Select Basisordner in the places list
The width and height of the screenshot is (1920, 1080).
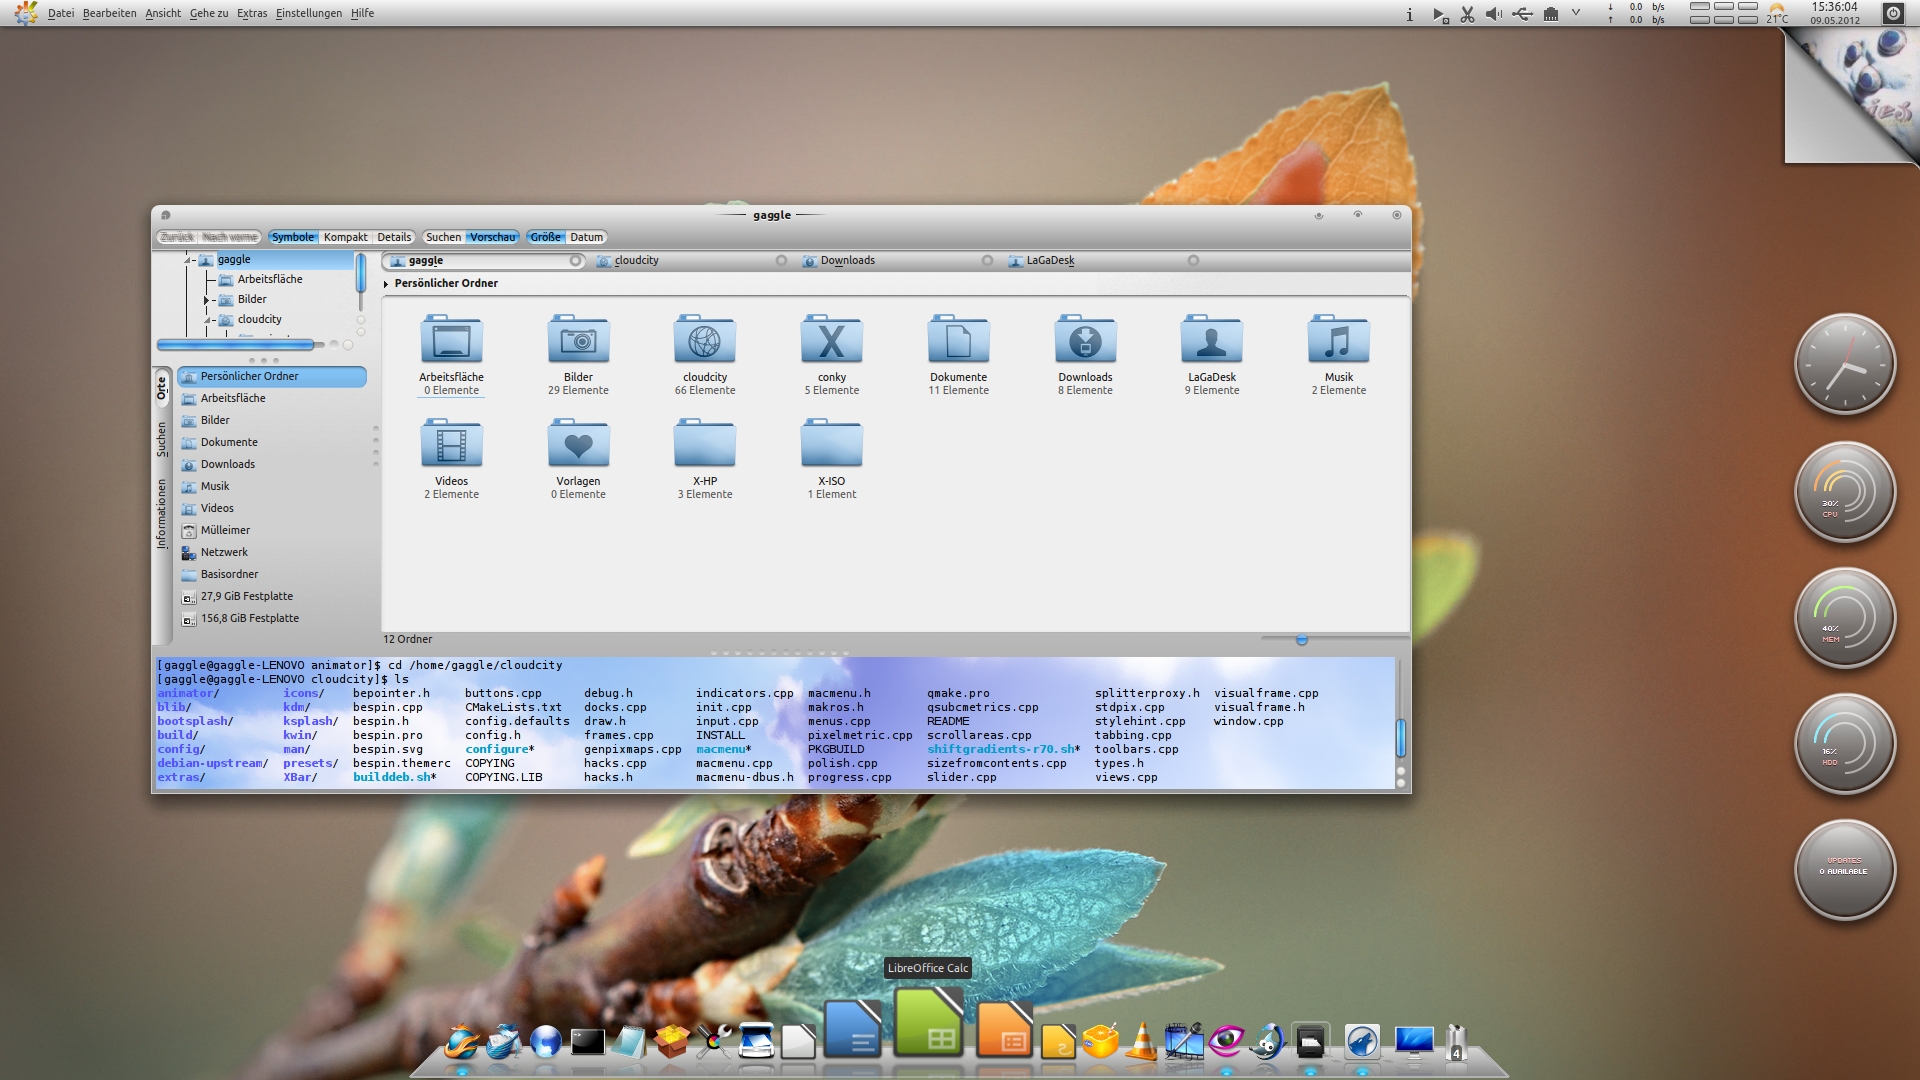click(x=272, y=574)
